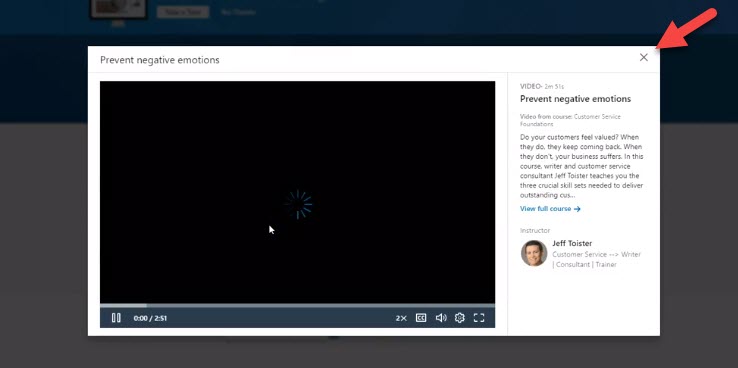The width and height of the screenshot is (738, 368).
Task: Click Jeff Toister's profile photo
Action: [534, 253]
